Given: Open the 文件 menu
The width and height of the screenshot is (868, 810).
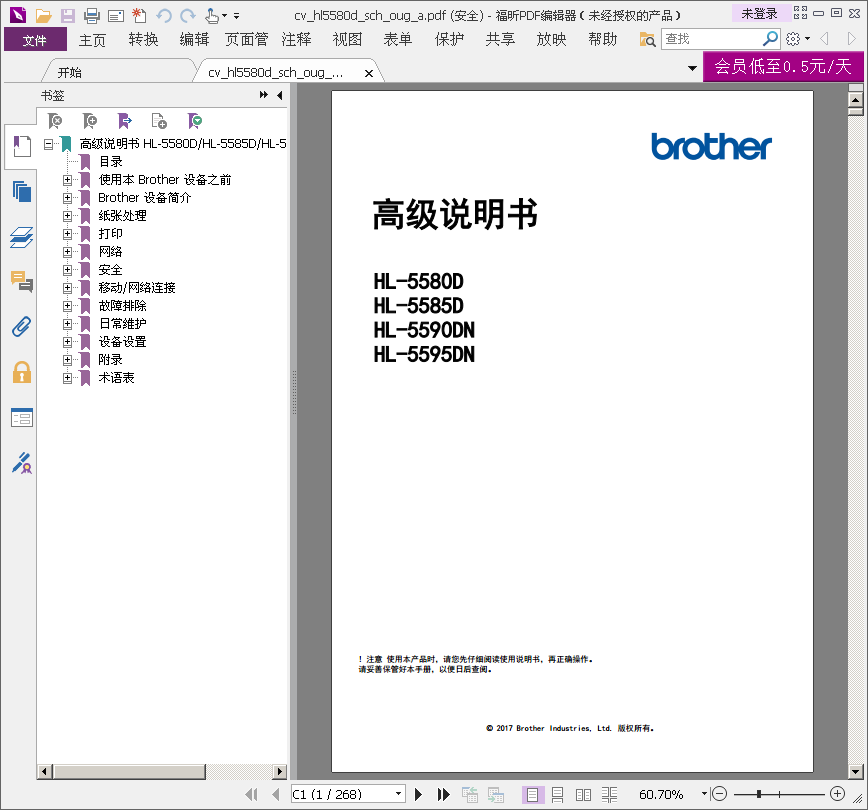Looking at the screenshot, I should pos(35,40).
